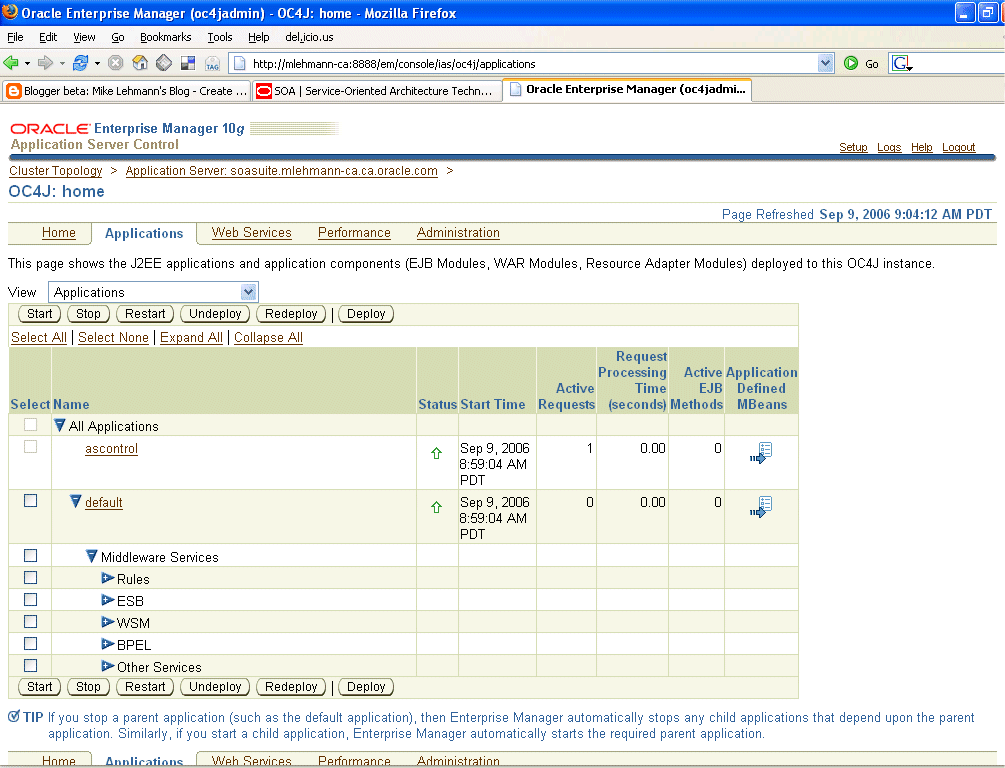Check the ascontrol row checkbox
Screen dimensions: 1005x768
[30, 447]
